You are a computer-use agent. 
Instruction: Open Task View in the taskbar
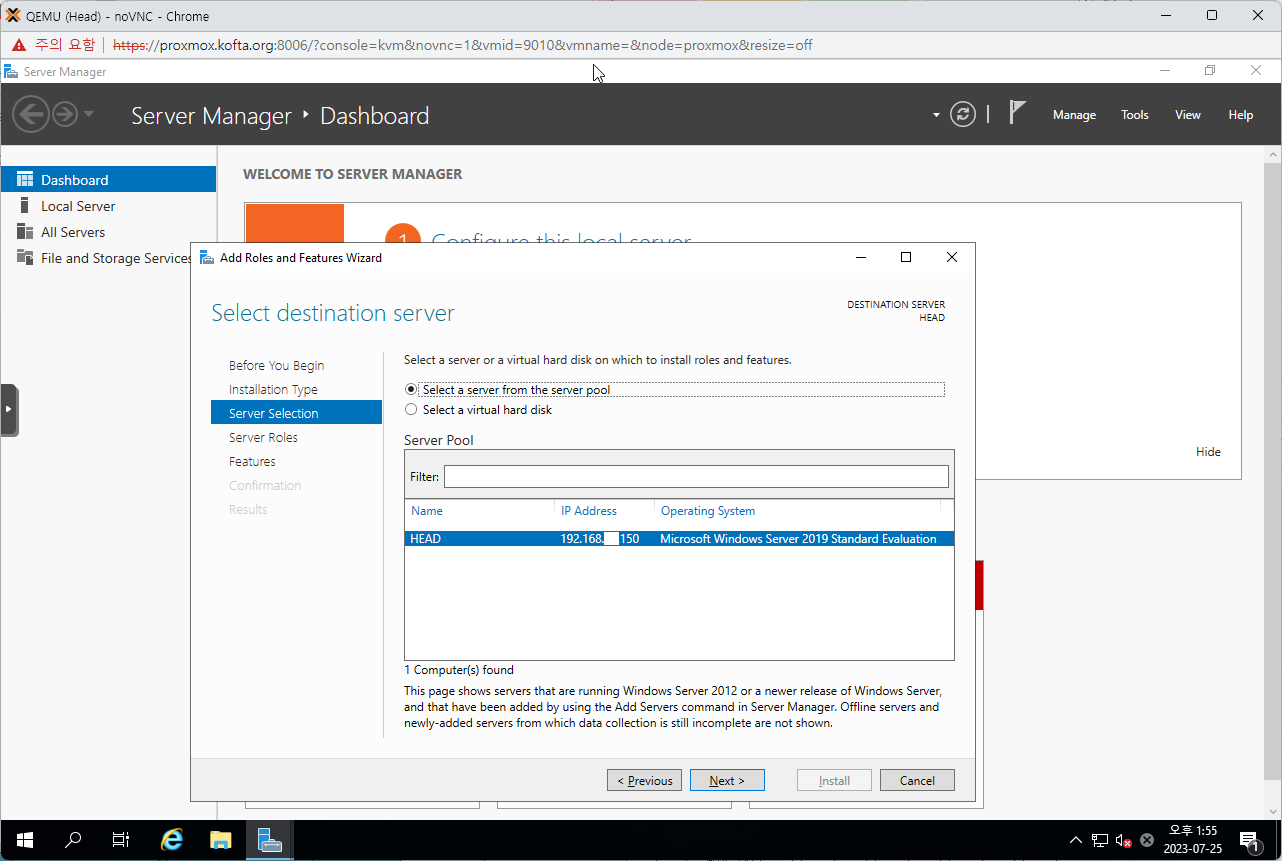click(121, 840)
